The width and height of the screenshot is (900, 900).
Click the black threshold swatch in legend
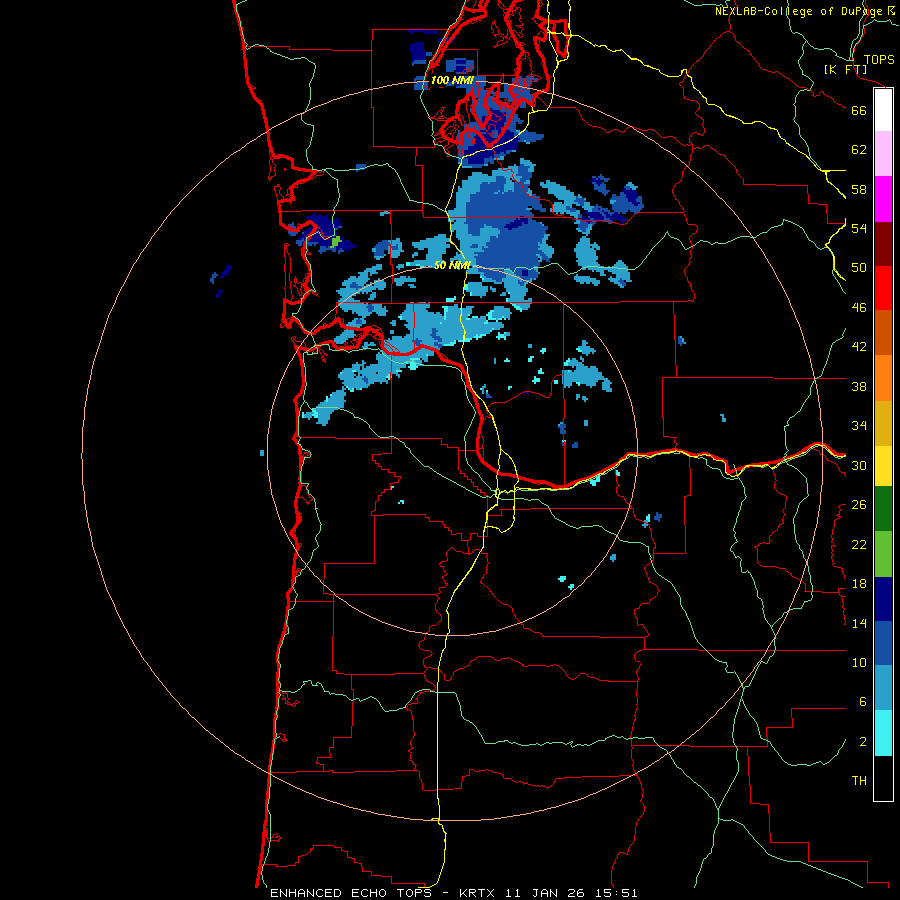pos(883,778)
